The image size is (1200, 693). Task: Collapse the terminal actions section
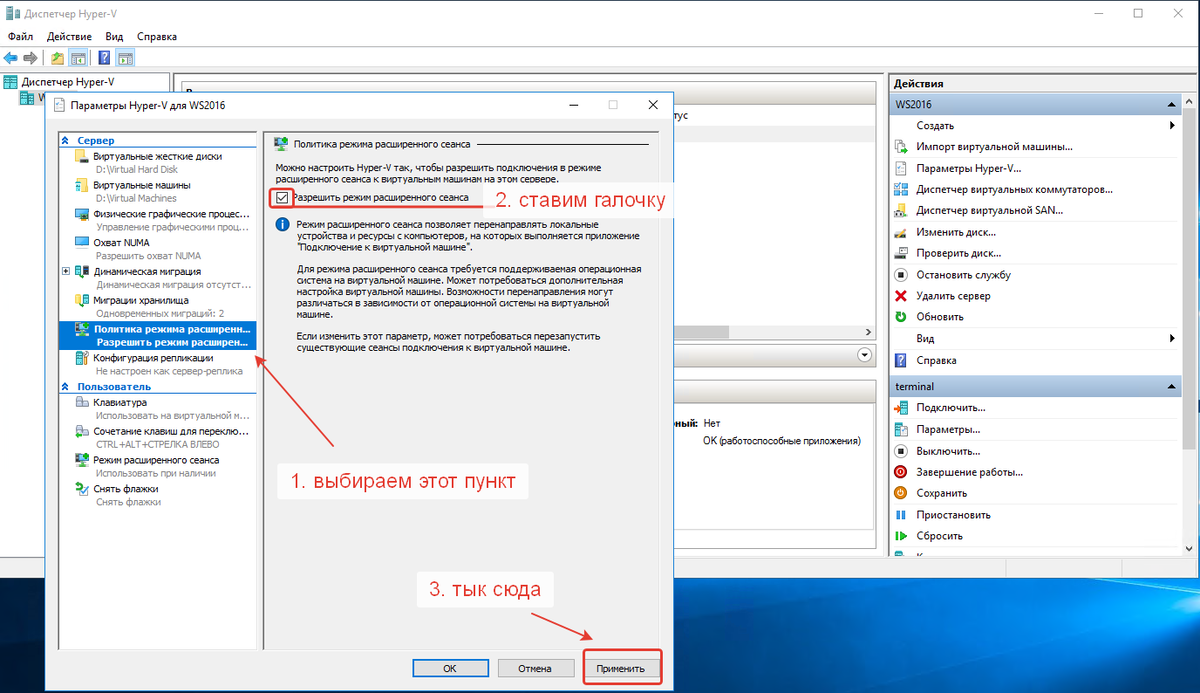(1171, 386)
